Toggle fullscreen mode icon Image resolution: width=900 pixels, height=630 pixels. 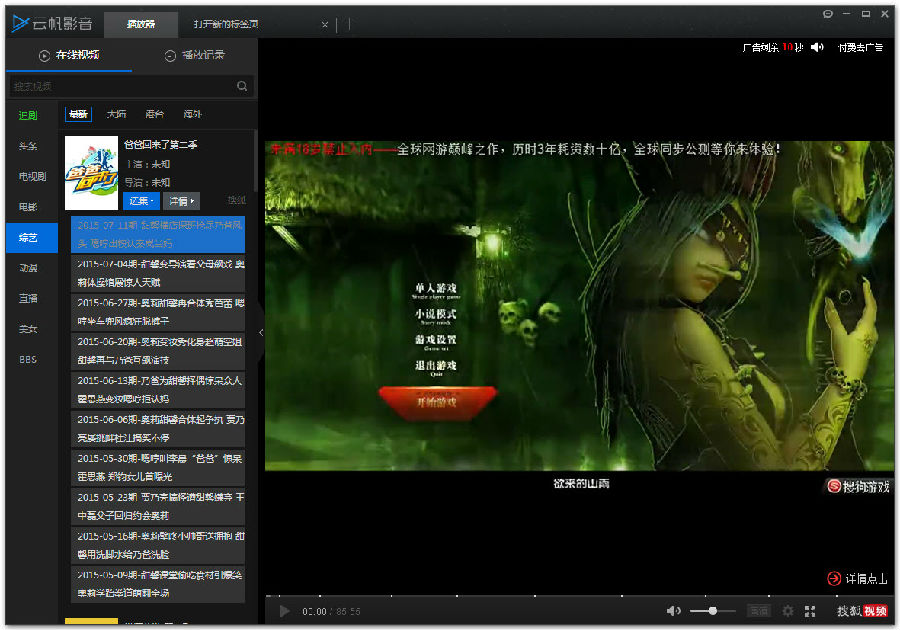tap(810, 612)
